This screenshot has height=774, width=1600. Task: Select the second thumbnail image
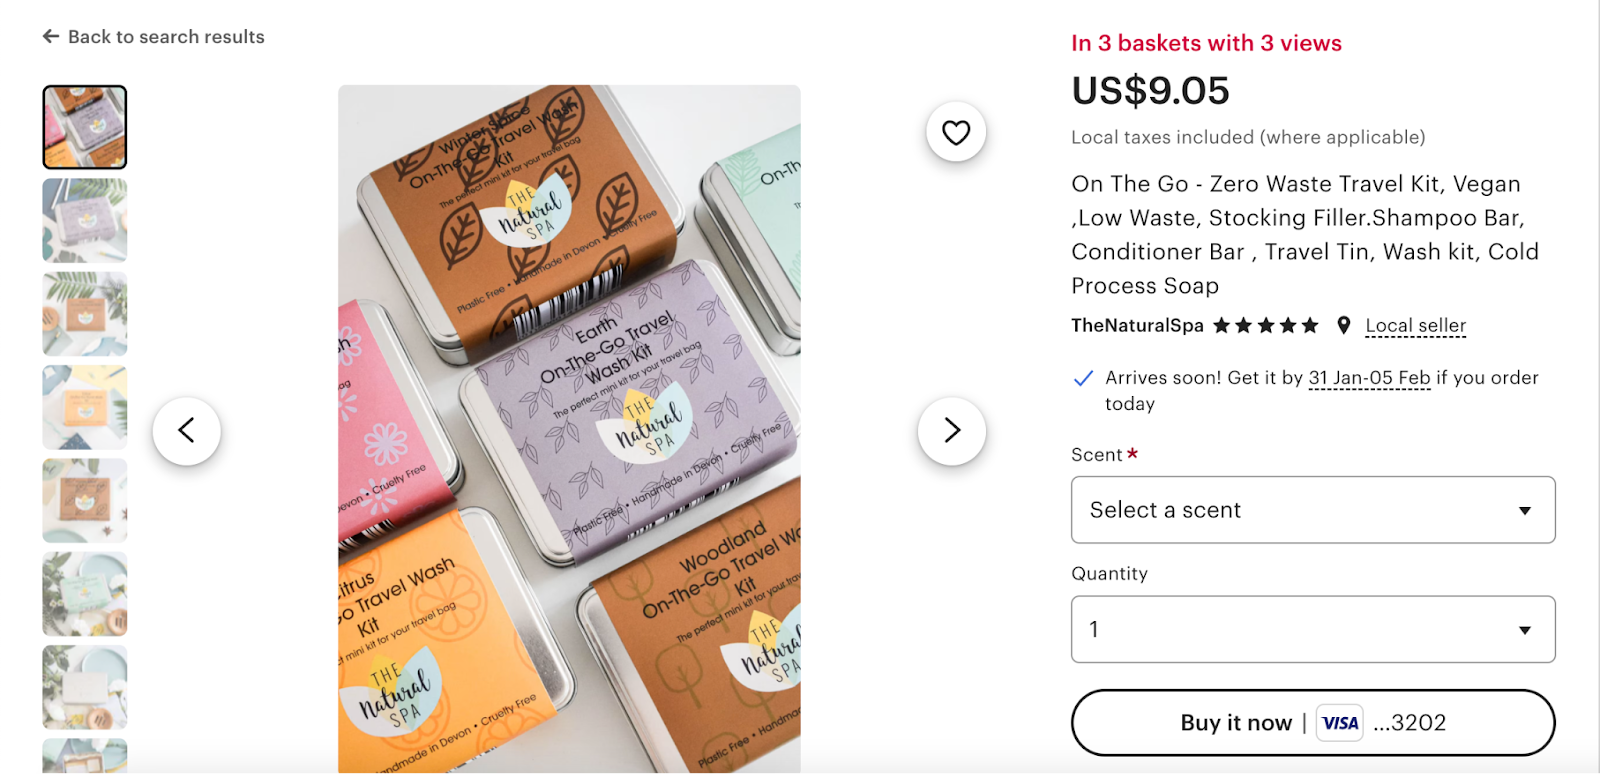pyautogui.click(x=85, y=220)
